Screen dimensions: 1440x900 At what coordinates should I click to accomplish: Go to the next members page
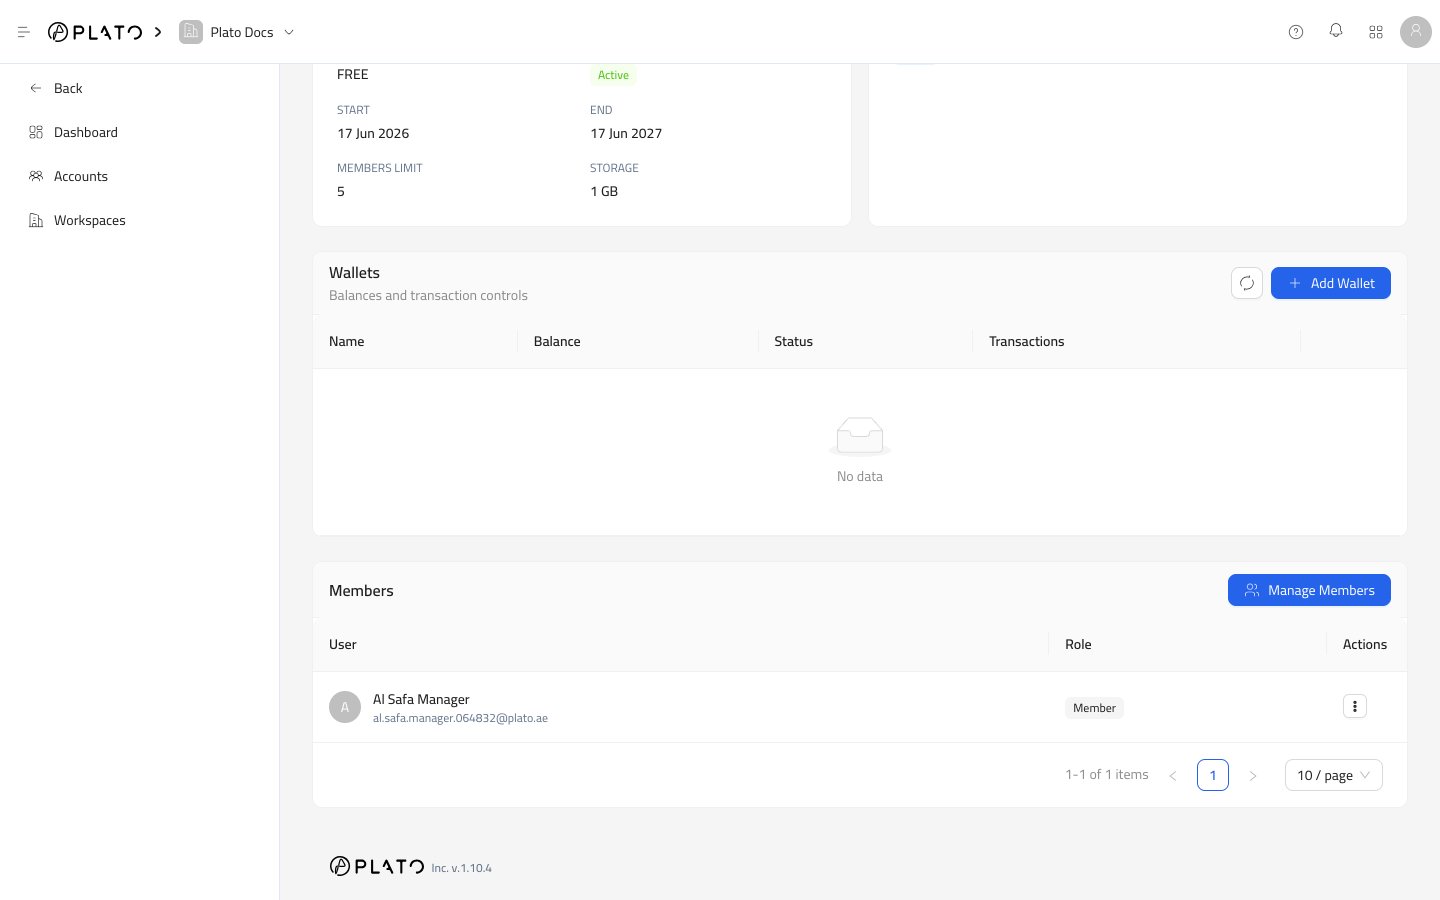tap(1253, 775)
